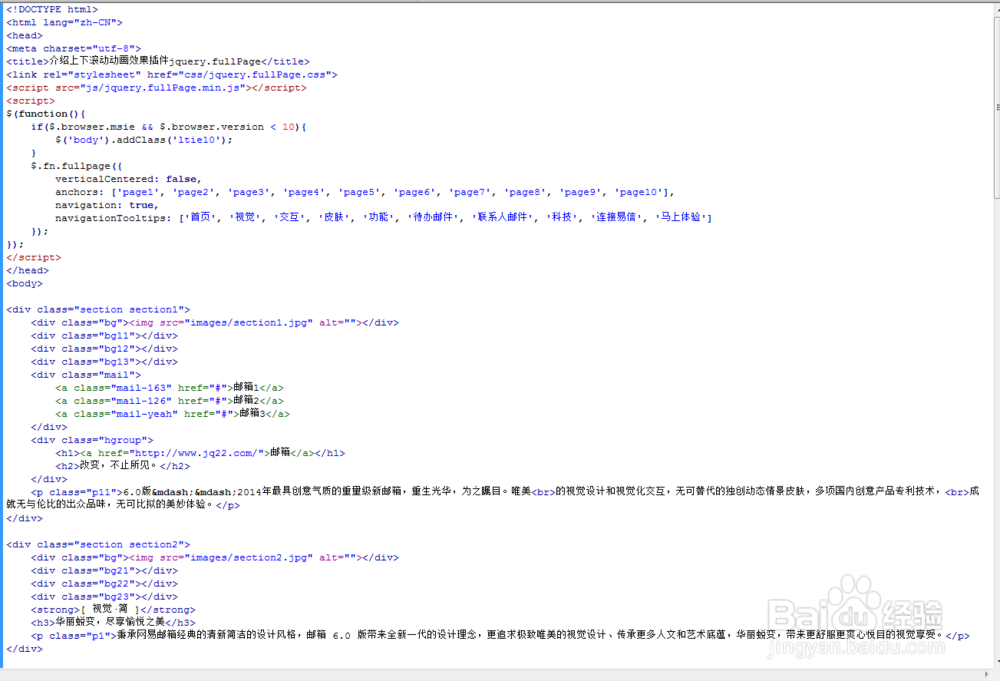Click the '$.fn.fullpage({' line
1000x681 pixels.
(x=77, y=166)
